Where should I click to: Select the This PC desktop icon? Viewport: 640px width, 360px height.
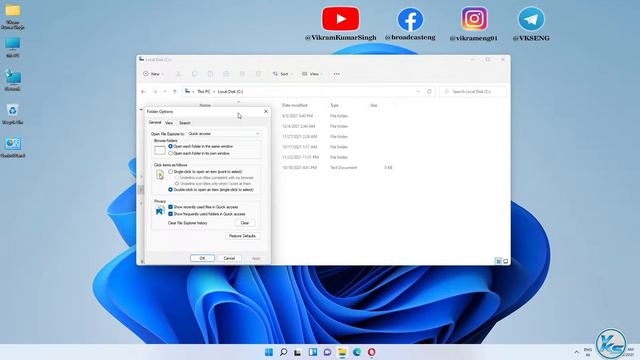point(12,47)
